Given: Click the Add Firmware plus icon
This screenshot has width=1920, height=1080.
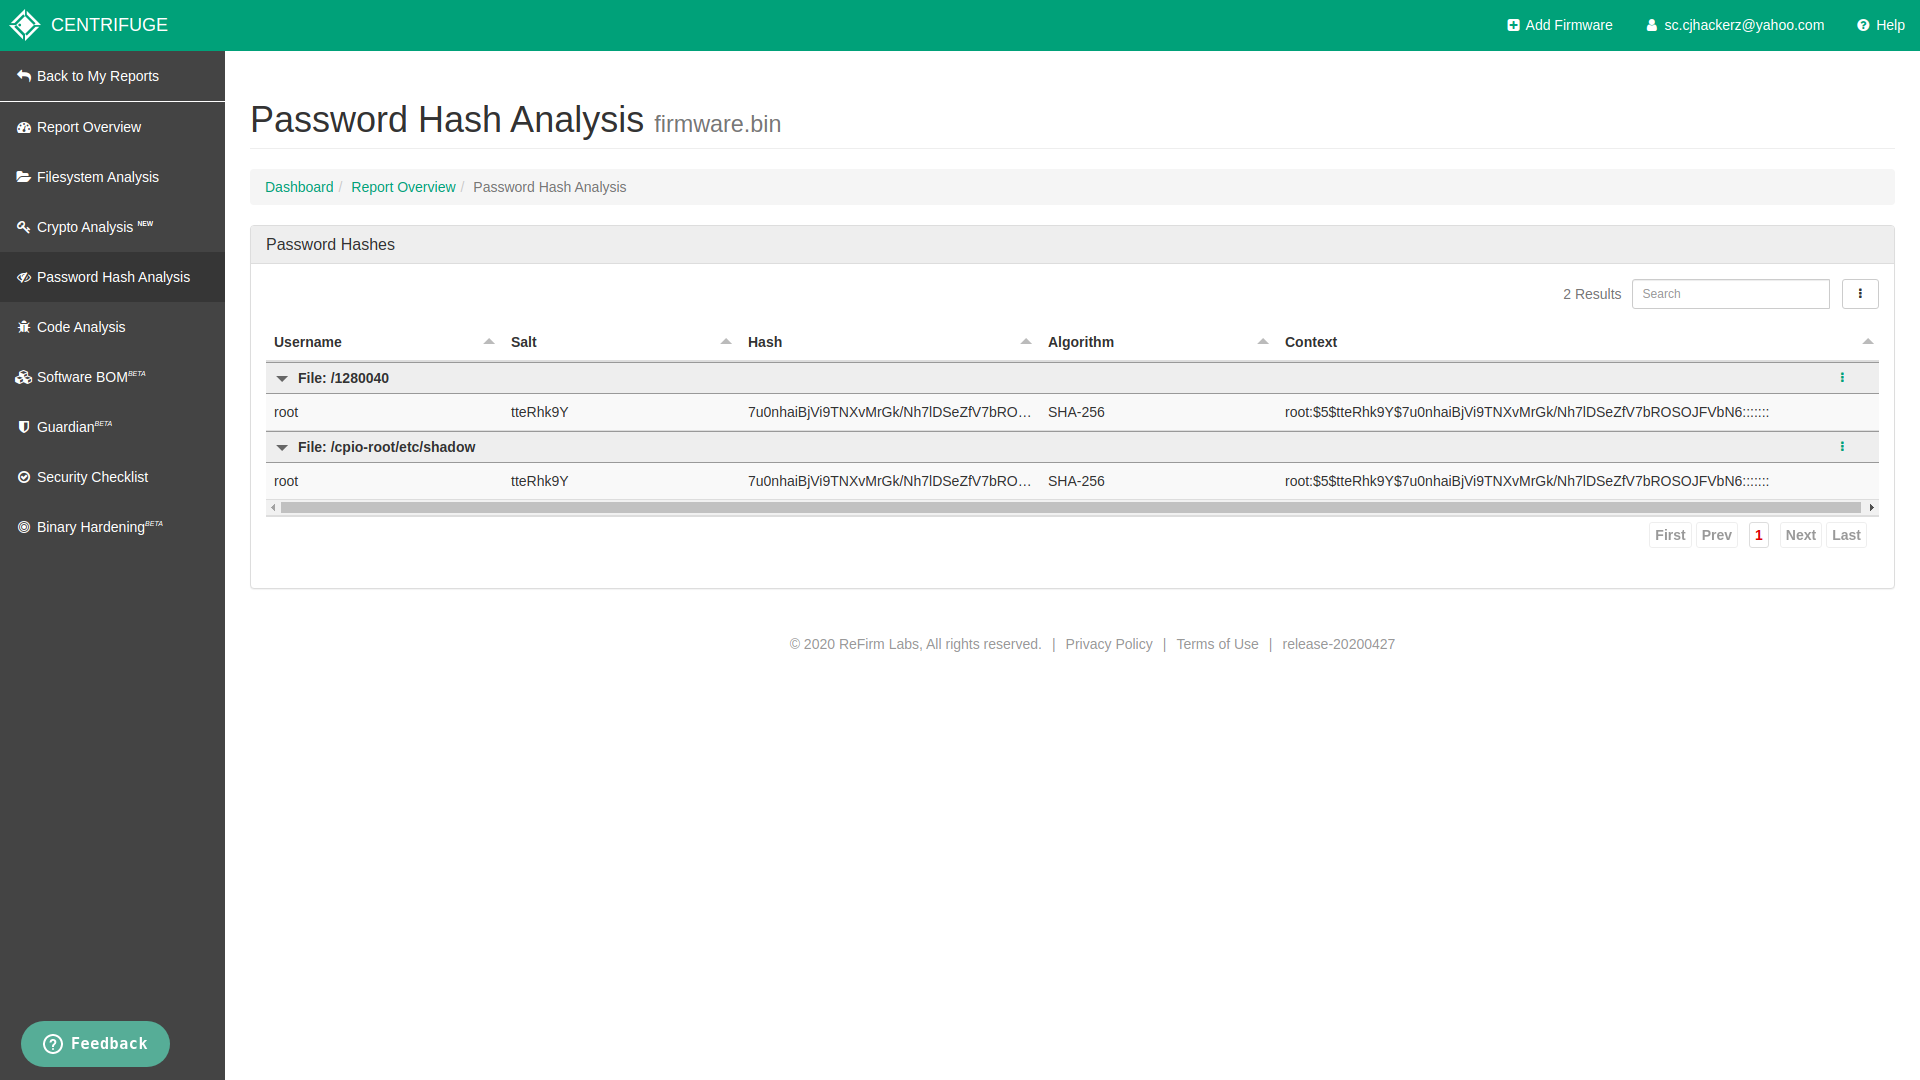Looking at the screenshot, I should (x=1513, y=26).
